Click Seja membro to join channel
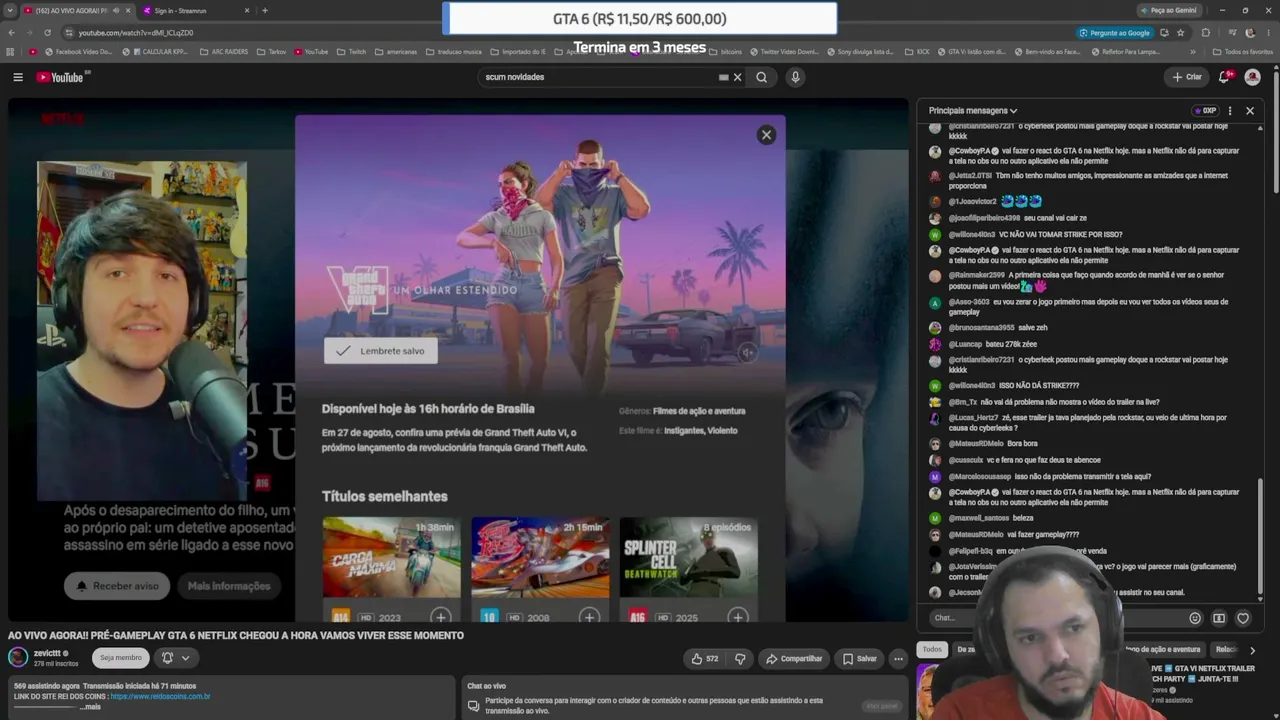 (x=121, y=657)
